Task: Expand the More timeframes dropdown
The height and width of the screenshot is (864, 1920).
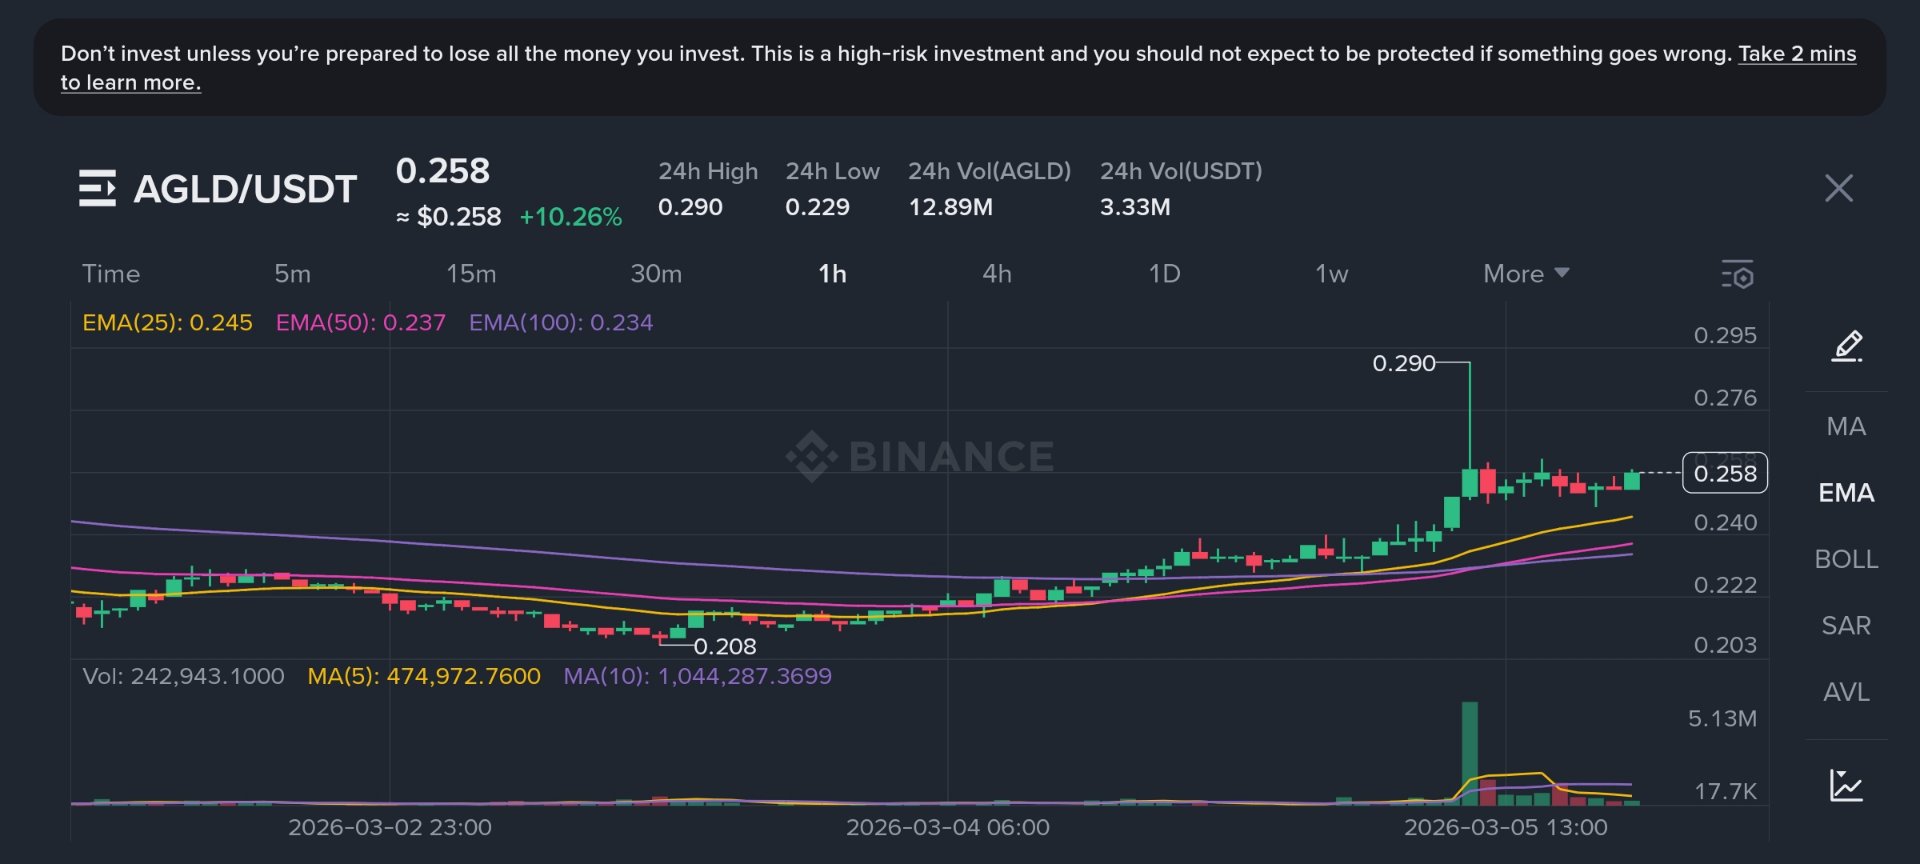Action: [1523, 273]
